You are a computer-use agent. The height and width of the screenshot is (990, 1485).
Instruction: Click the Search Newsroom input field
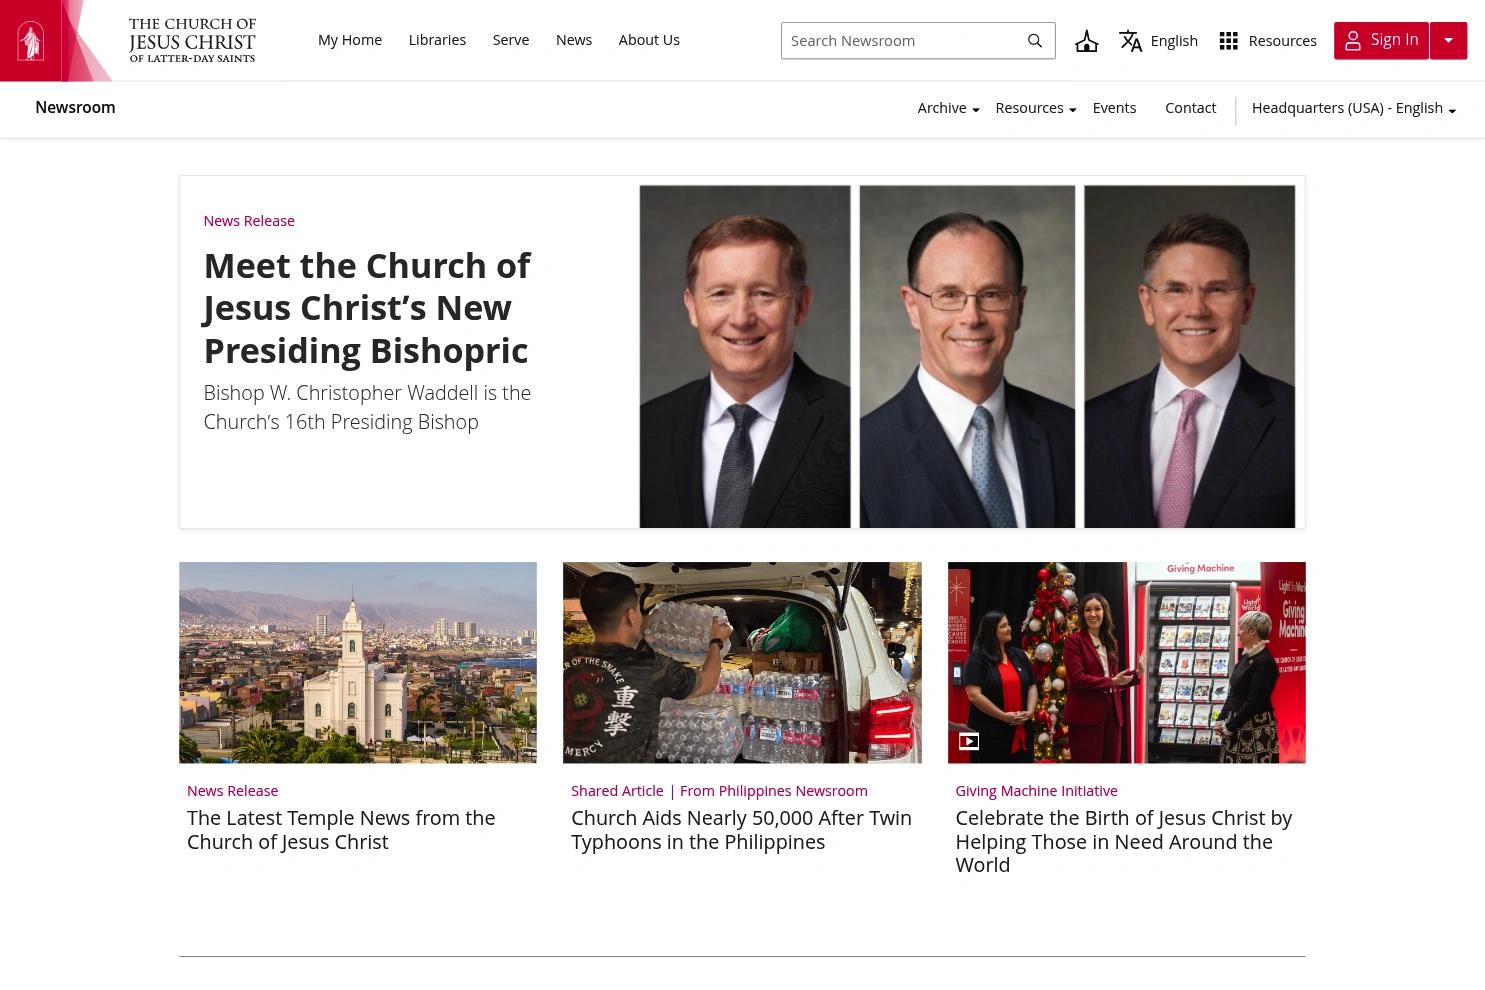coord(900,41)
